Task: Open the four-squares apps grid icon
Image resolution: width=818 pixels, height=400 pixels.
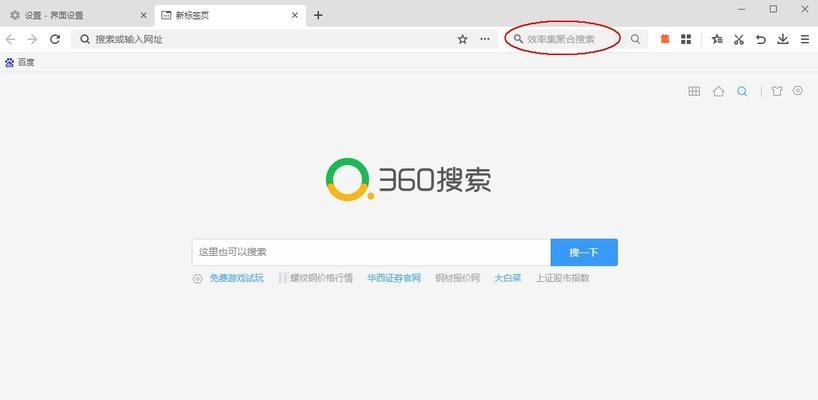Action: pyautogui.click(x=686, y=39)
